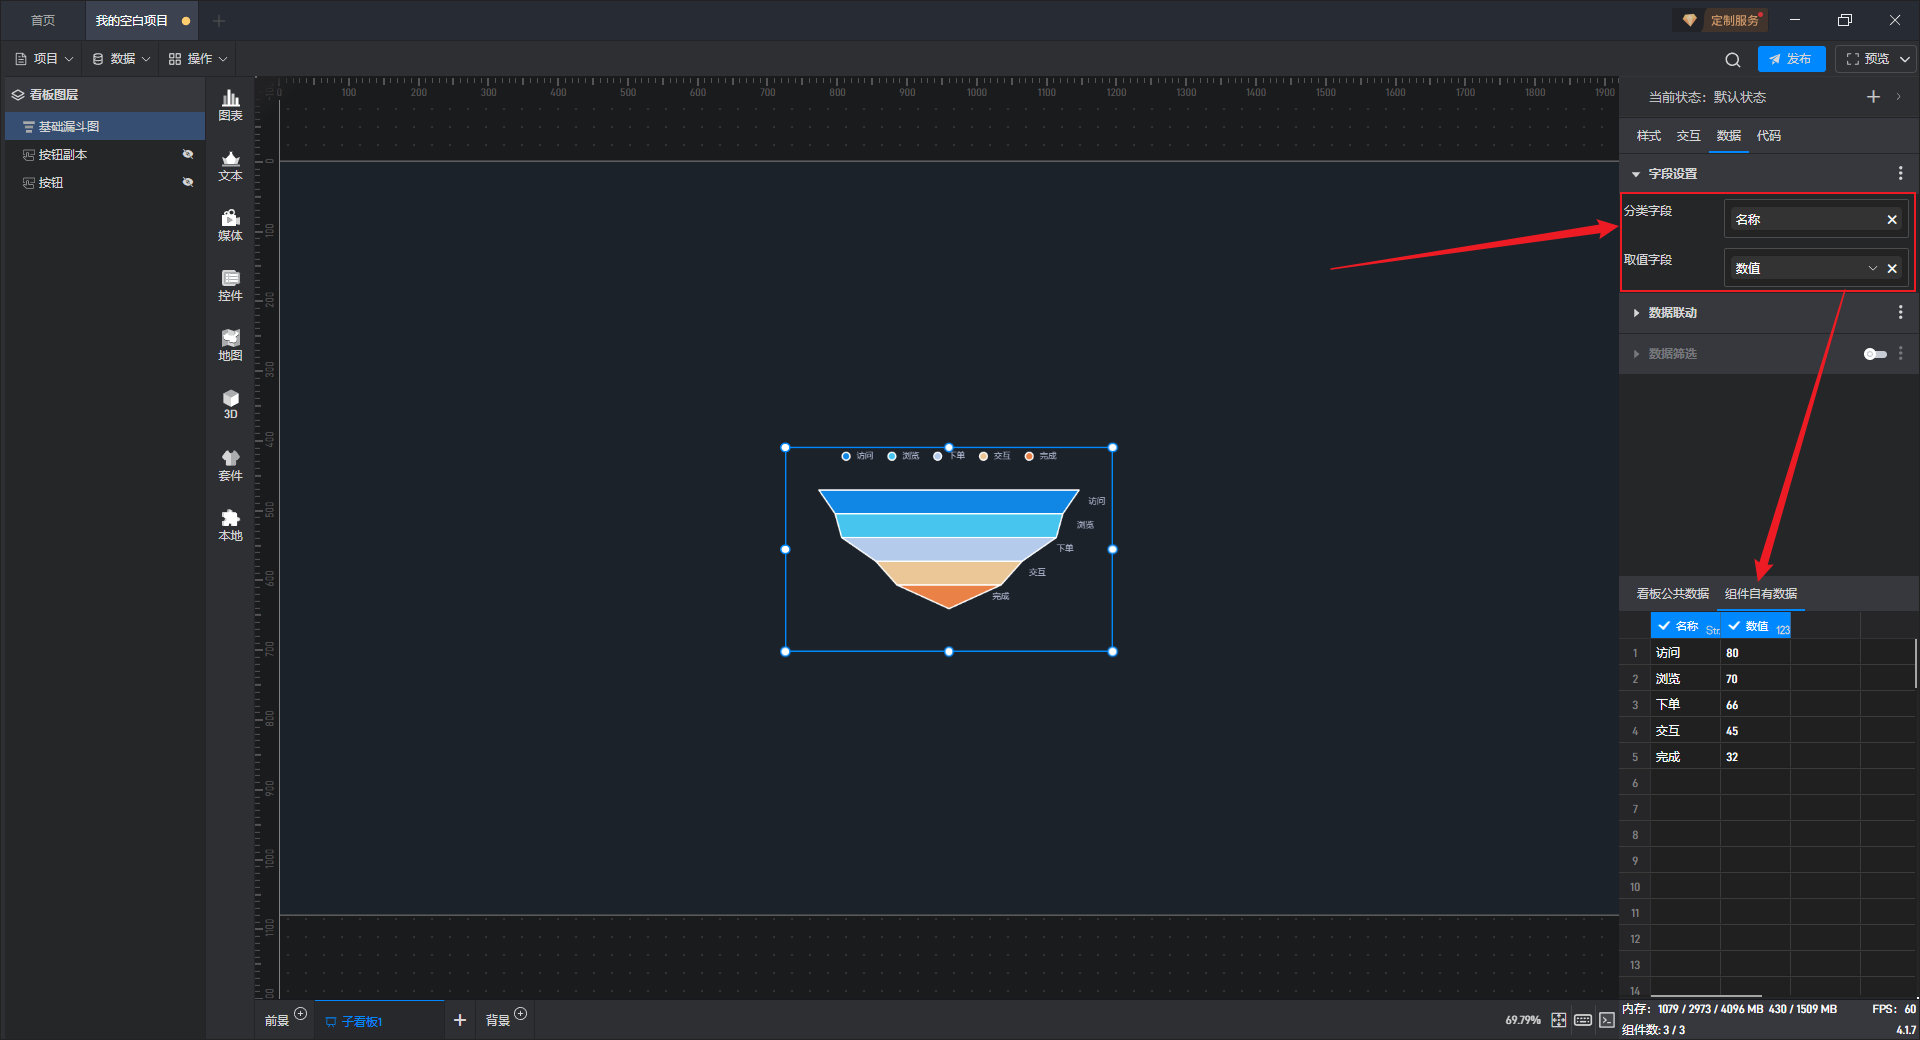Expand the 数据联动 data linkage section
Image resolution: width=1920 pixels, height=1040 pixels.
coord(1636,313)
